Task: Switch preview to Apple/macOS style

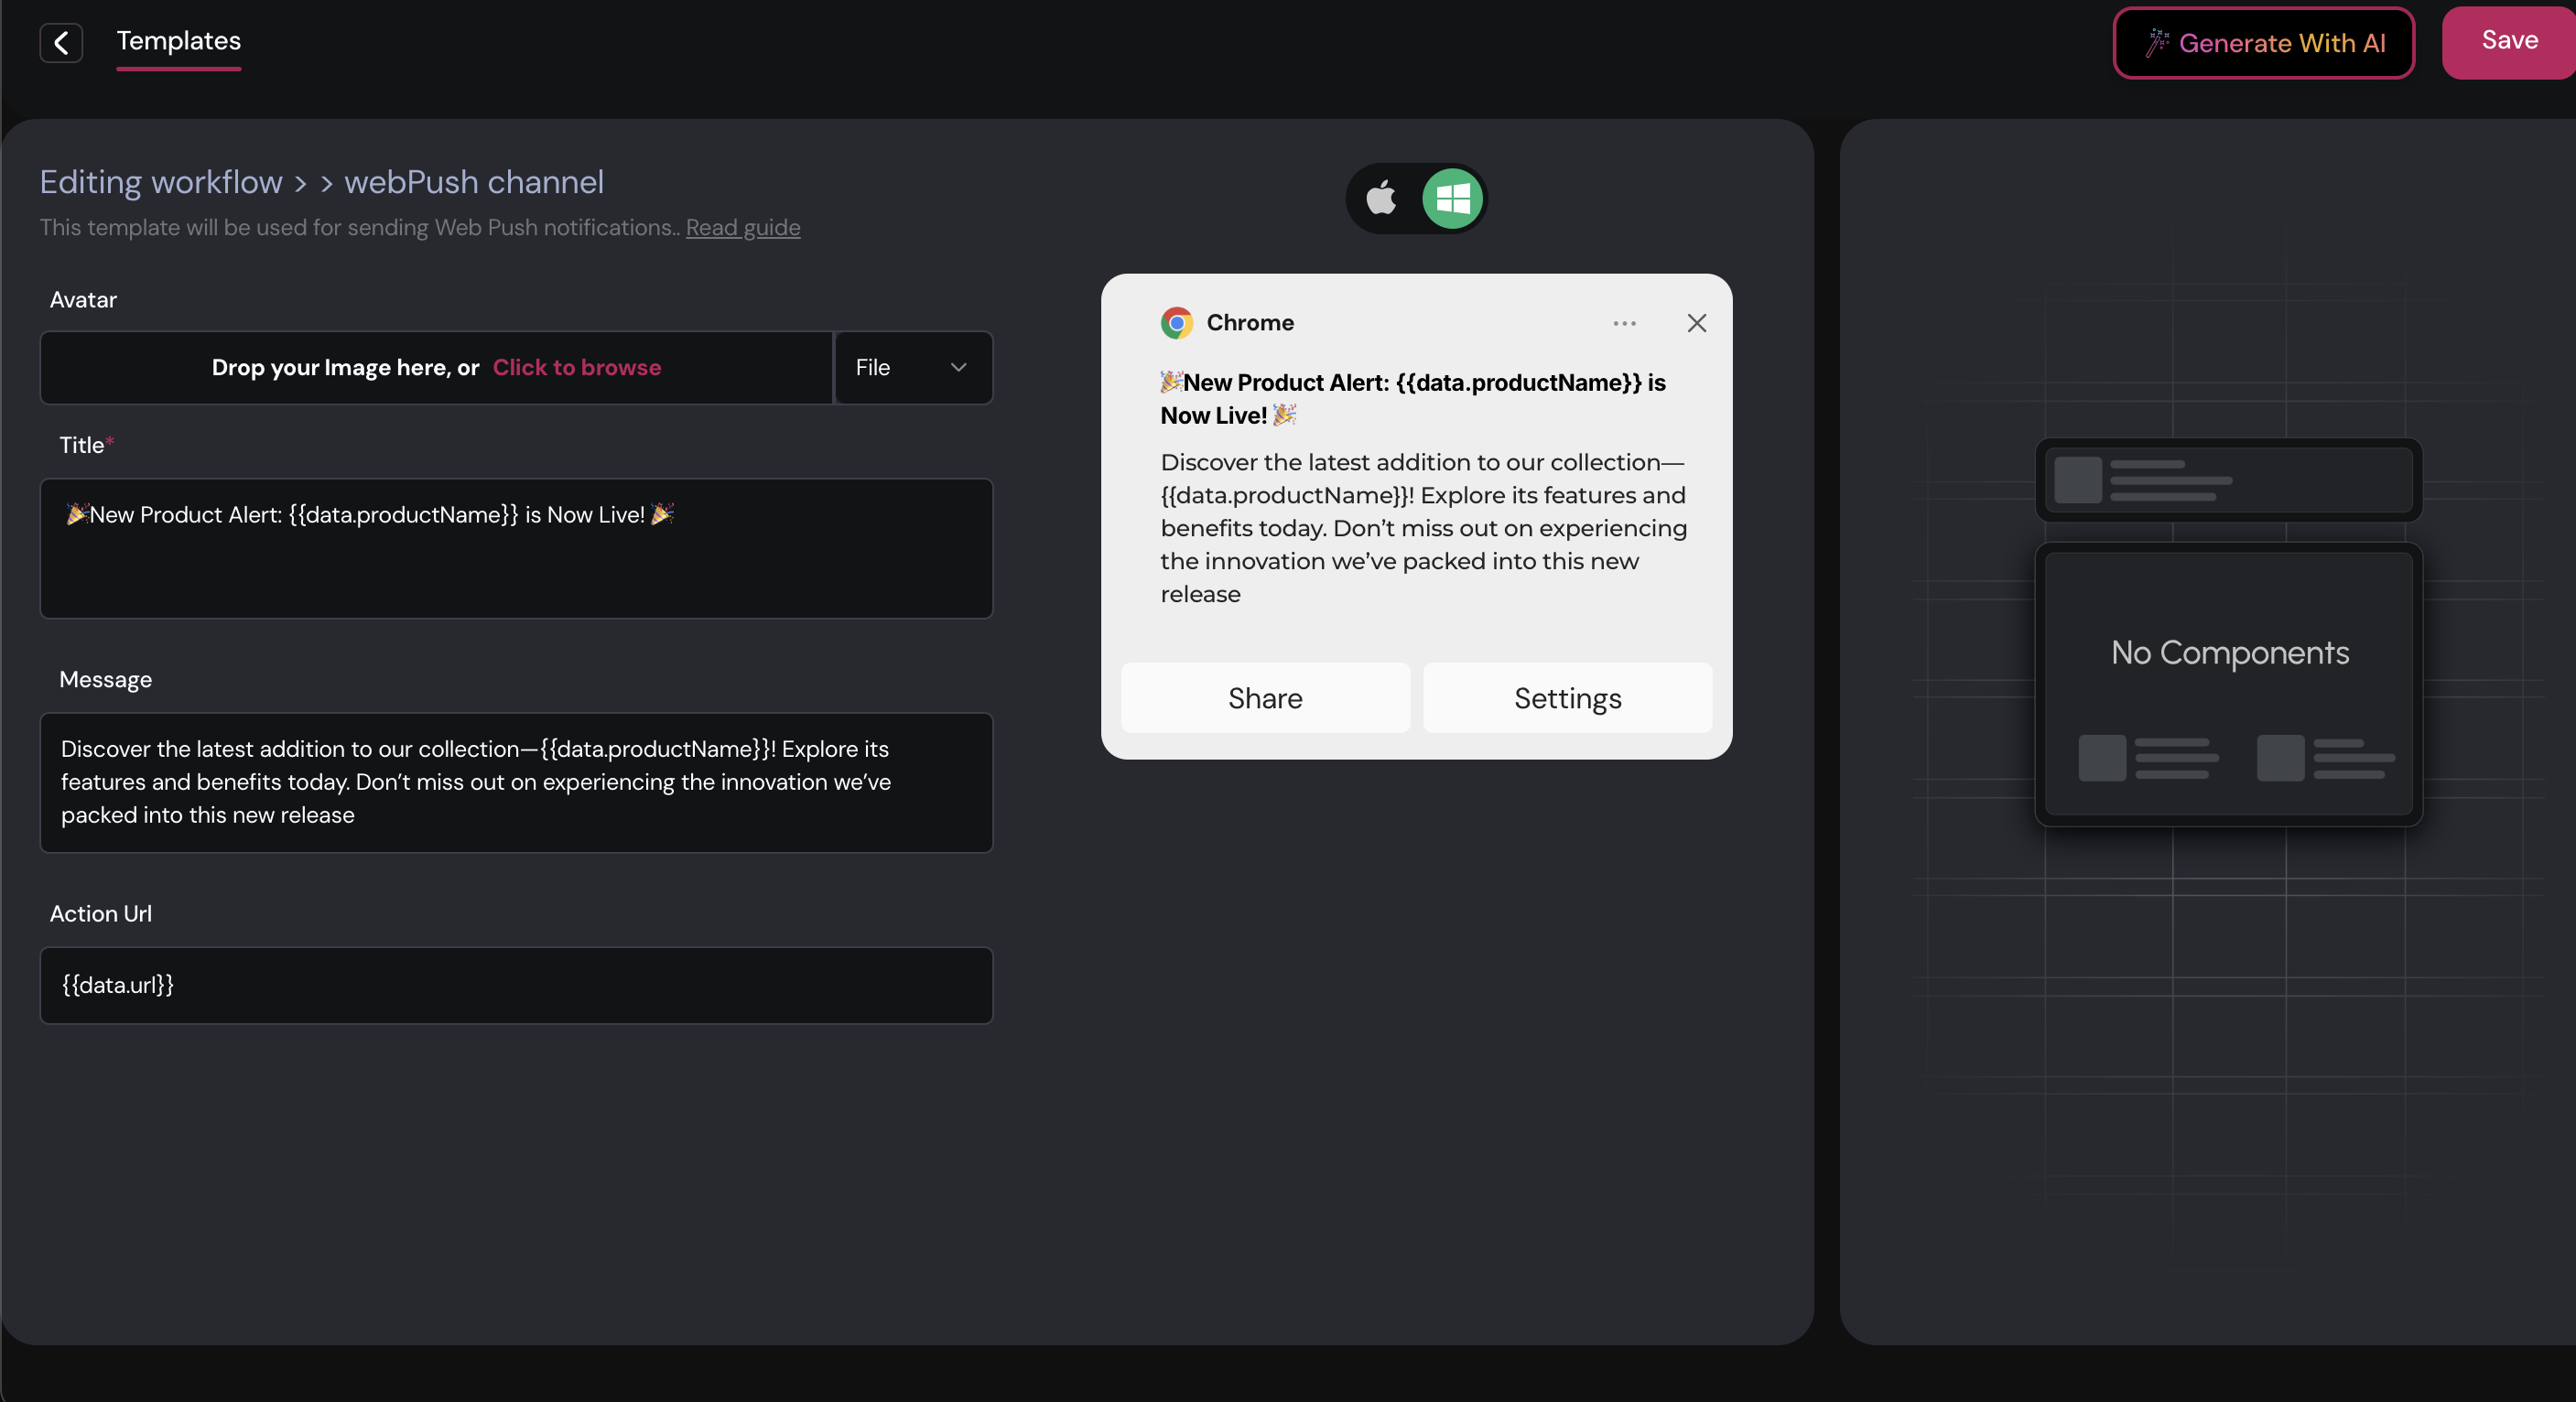Action: point(1381,198)
